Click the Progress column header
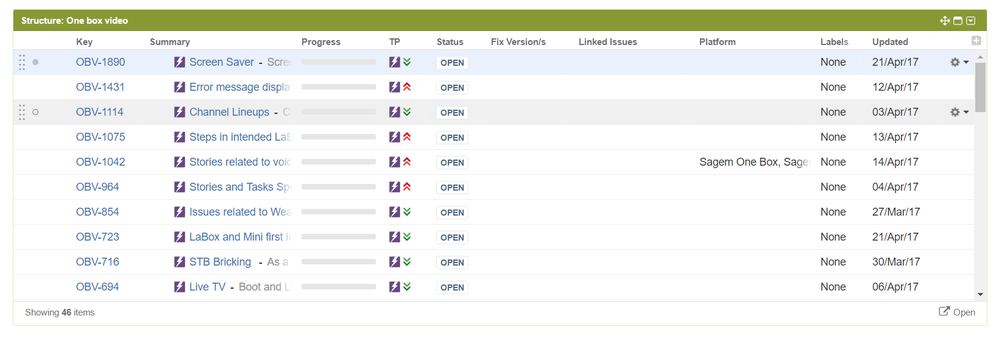 point(320,42)
